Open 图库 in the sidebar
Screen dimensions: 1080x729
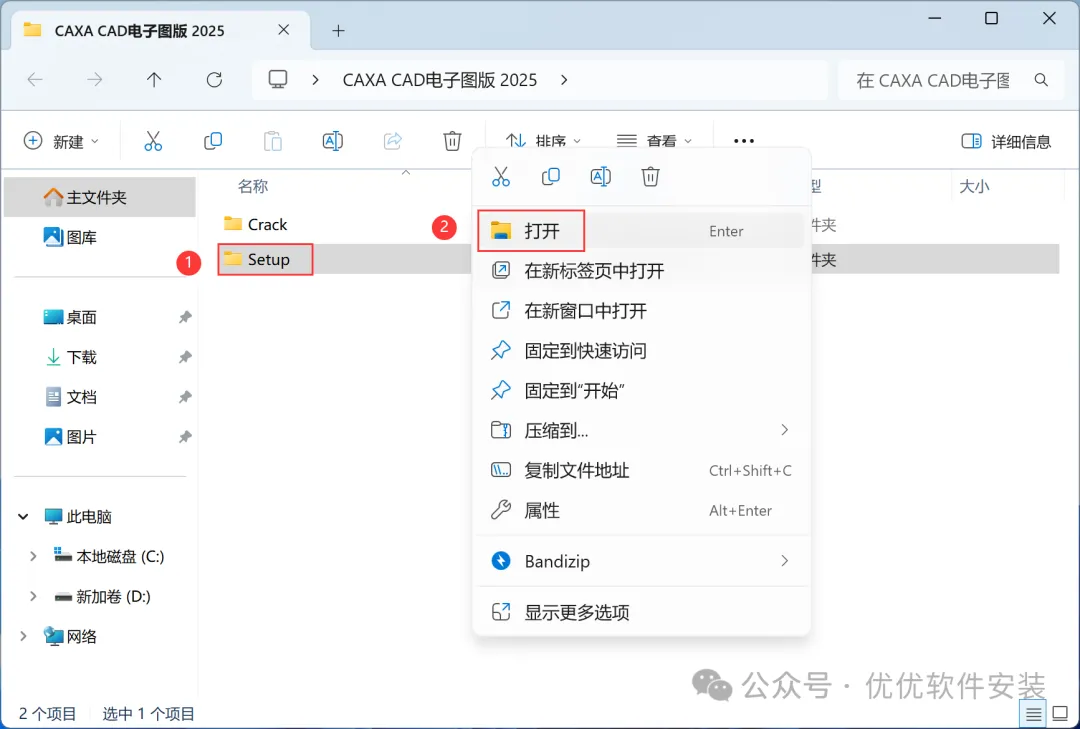click(70, 237)
